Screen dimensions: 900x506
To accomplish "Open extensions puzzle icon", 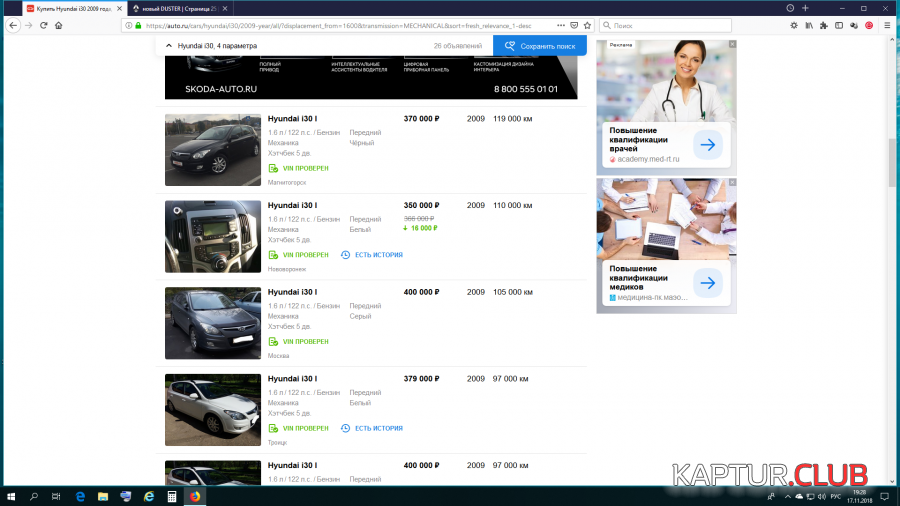I will 824,25.
